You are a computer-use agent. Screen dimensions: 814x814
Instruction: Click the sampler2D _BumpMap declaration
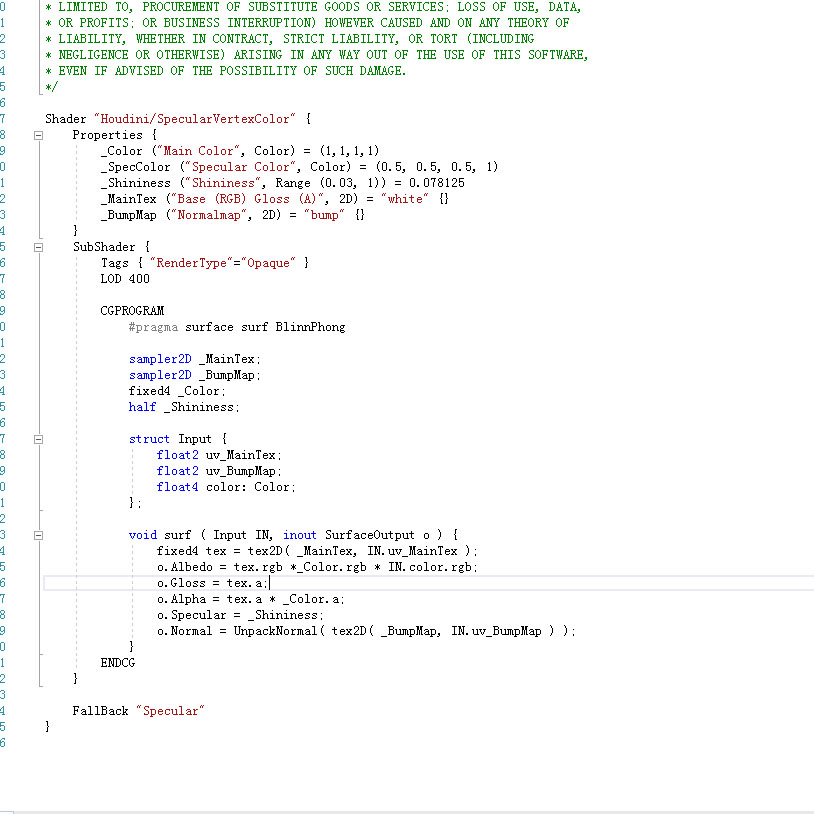tap(195, 375)
